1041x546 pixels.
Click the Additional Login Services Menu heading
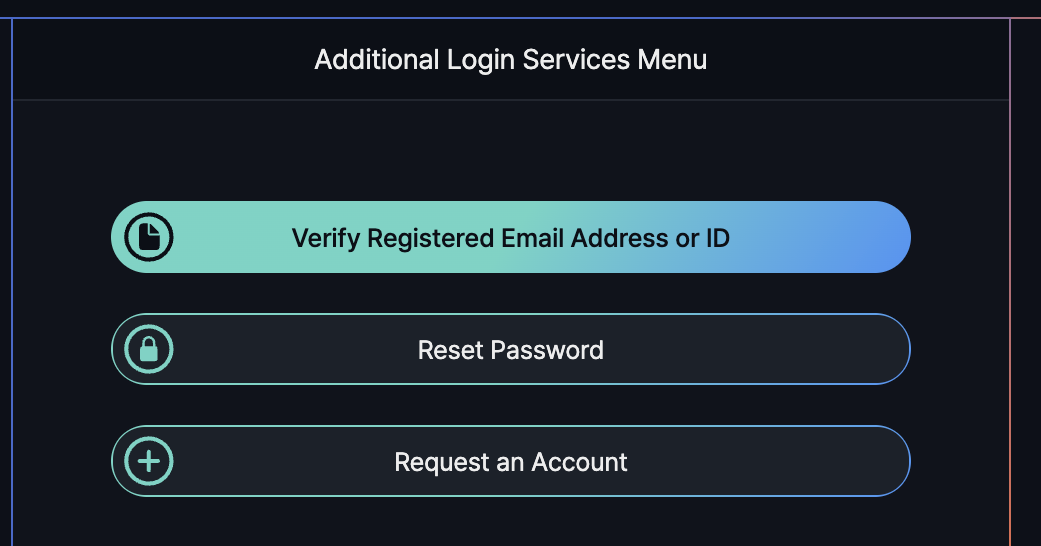coord(510,59)
